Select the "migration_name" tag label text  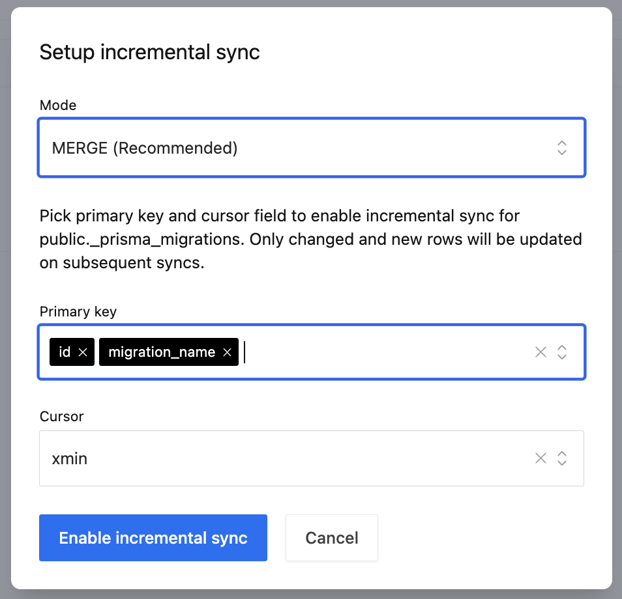(x=161, y=352)
